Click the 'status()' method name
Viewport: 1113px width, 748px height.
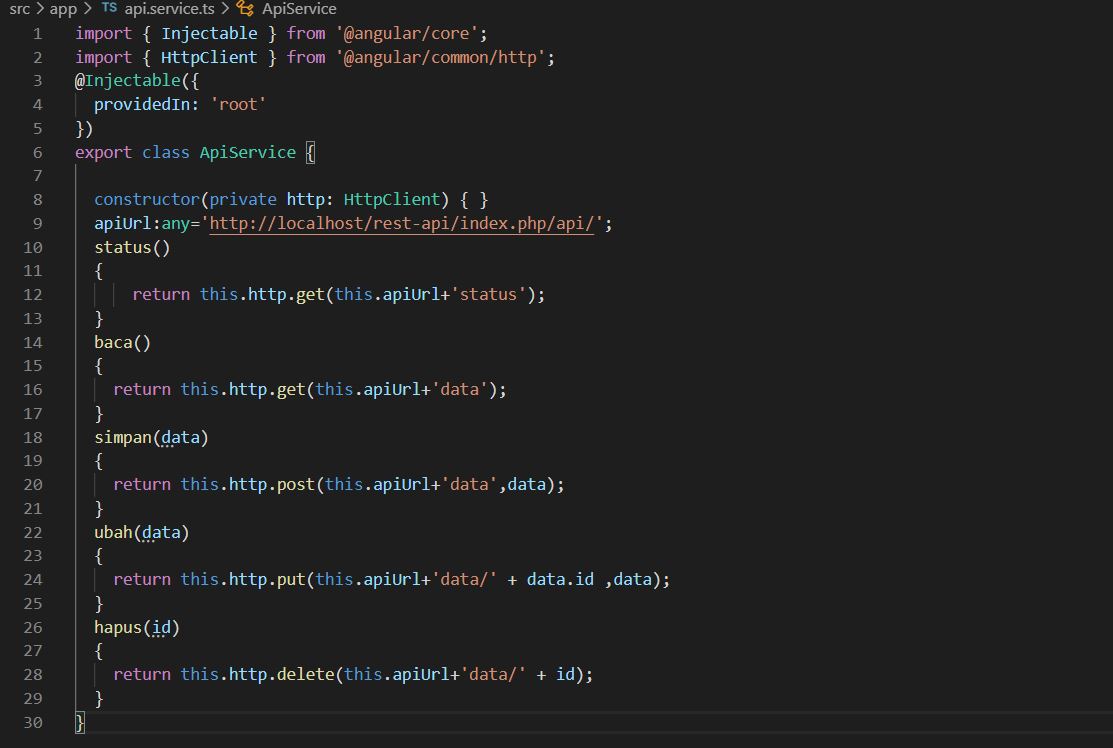pyautogui.click(x=132, y=248)
